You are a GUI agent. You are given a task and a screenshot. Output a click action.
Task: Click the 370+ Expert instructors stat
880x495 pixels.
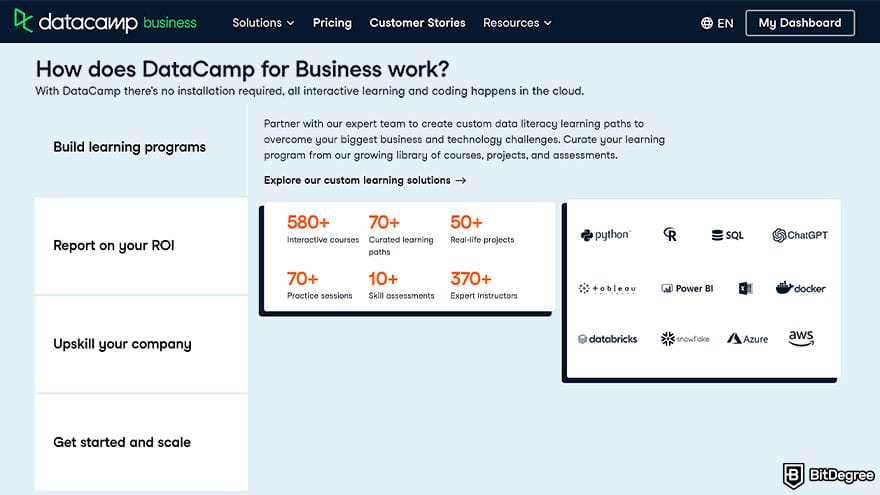484,285
